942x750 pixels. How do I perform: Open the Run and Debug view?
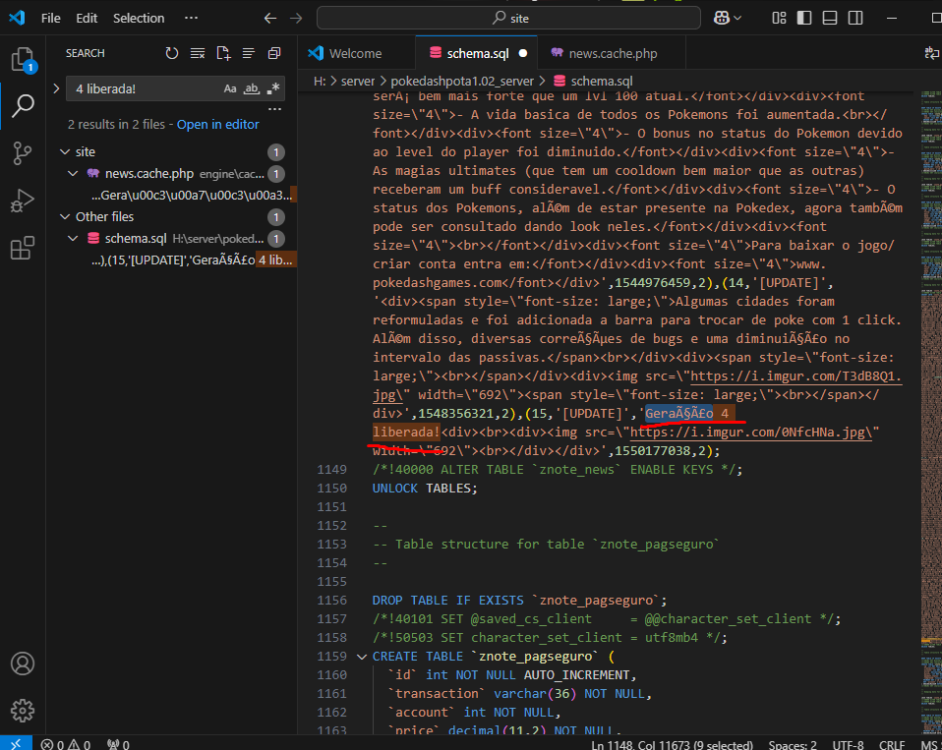[22, 200]
